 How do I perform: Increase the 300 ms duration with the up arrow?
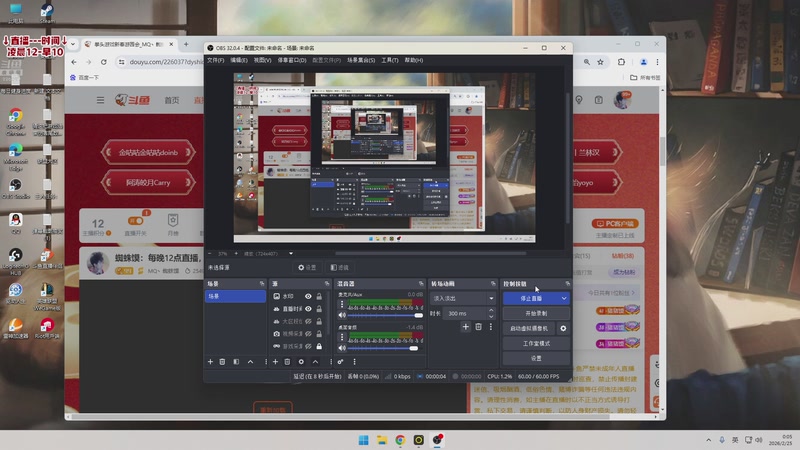tap(491, 310)
